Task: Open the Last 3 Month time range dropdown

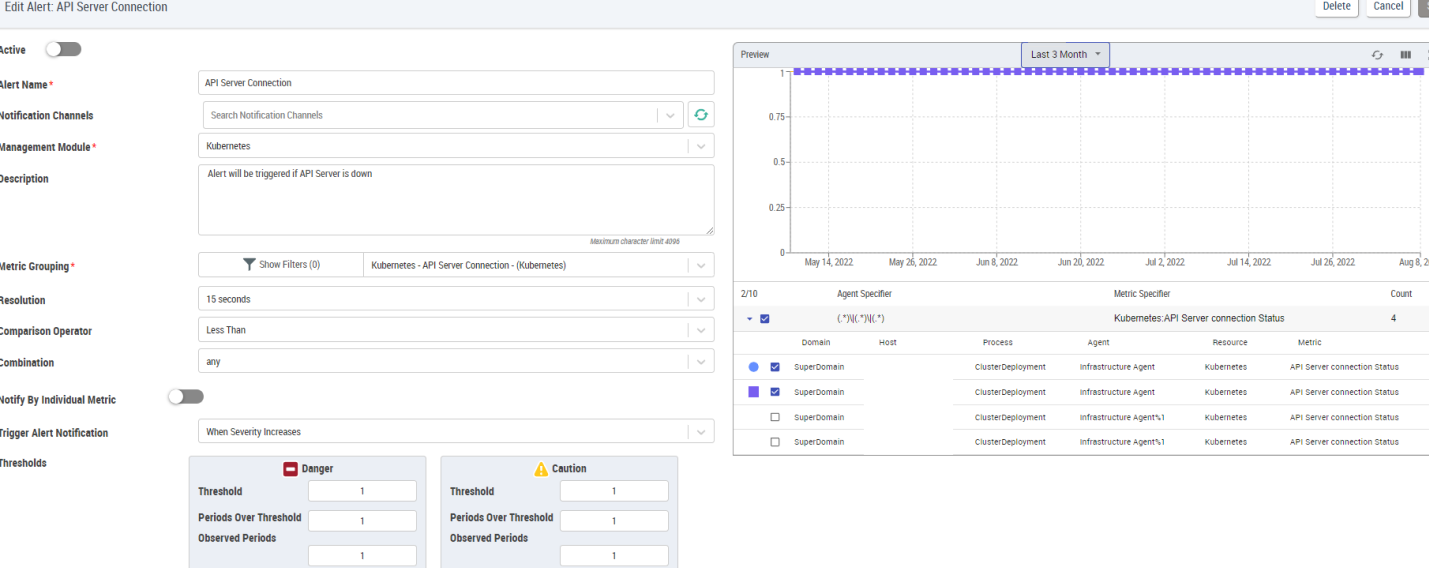Action: (x=1065, y=55)
